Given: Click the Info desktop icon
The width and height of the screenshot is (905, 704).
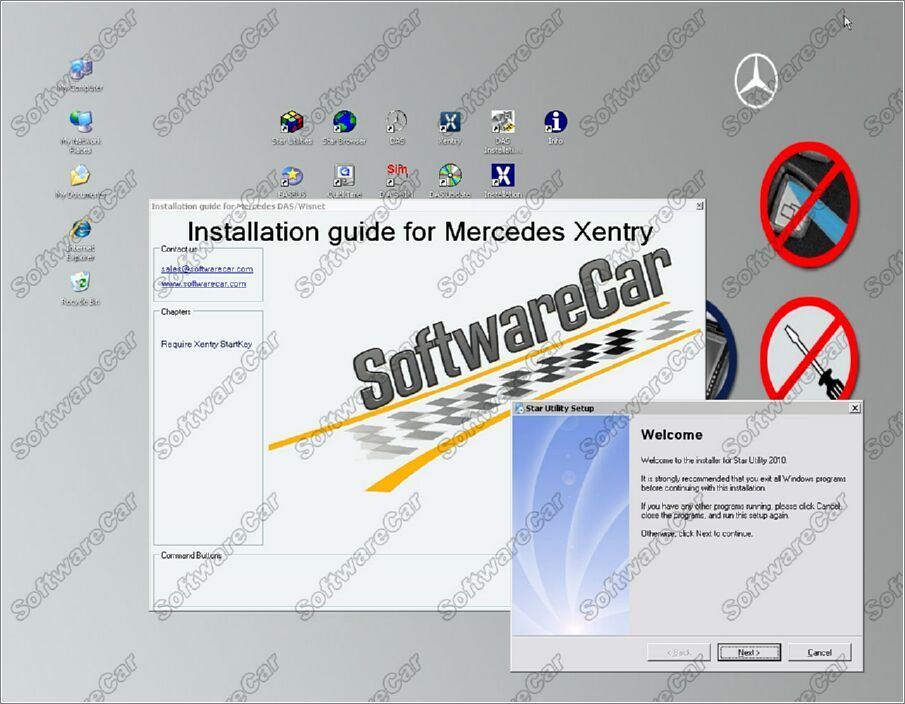Looking at the screenshot, I should click(x=555, y=124).
